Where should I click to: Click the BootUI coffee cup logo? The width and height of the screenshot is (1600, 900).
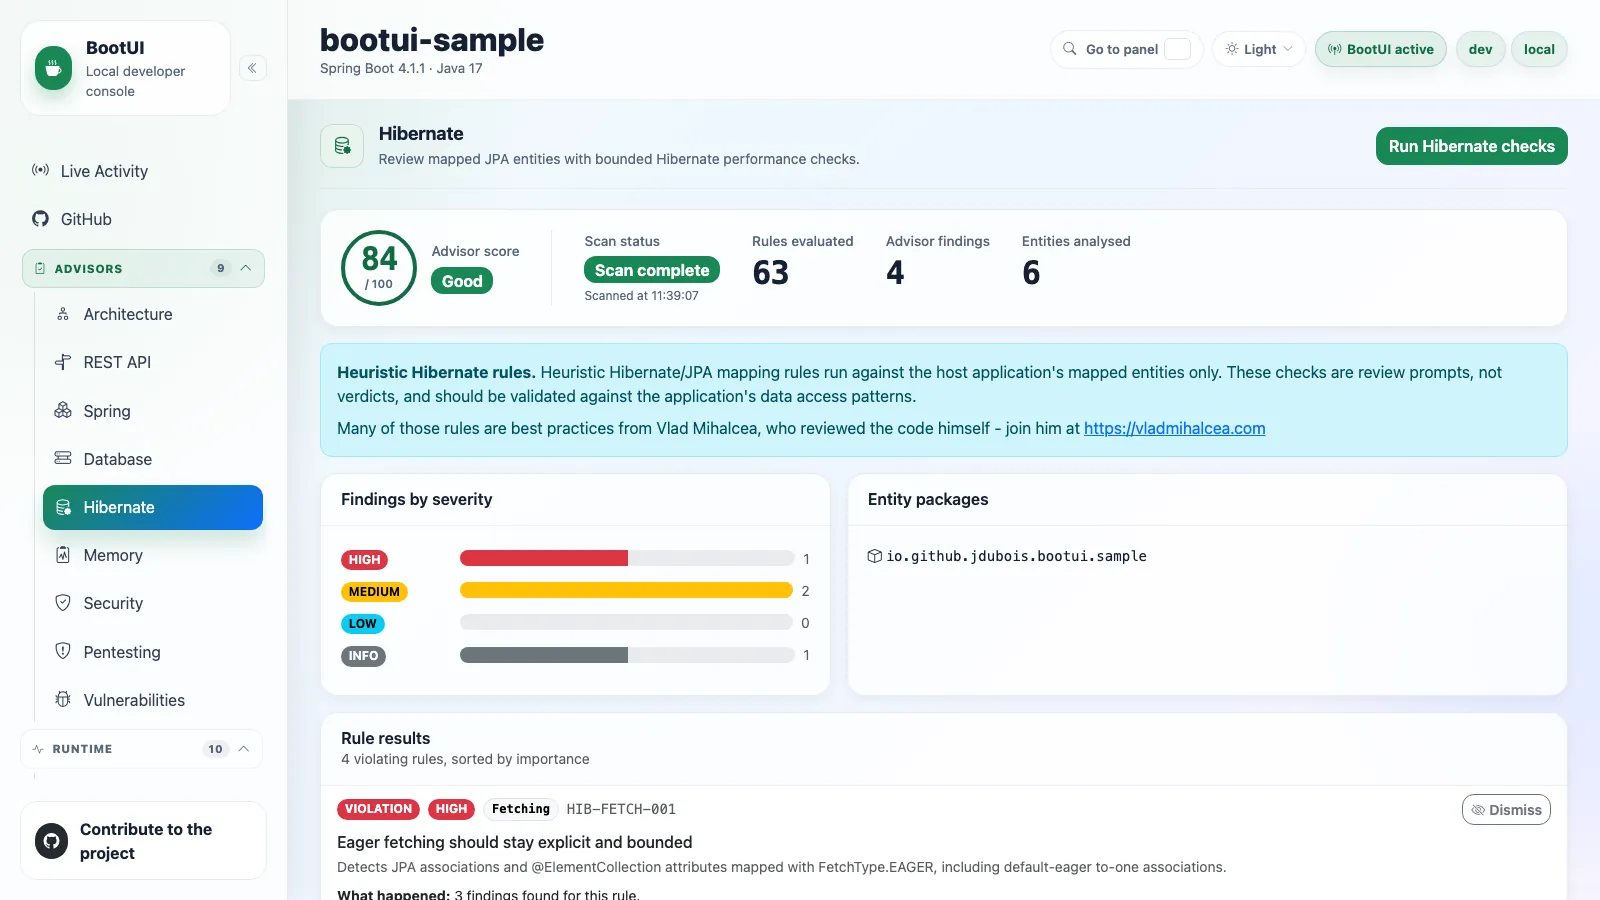tap(54, 68)
